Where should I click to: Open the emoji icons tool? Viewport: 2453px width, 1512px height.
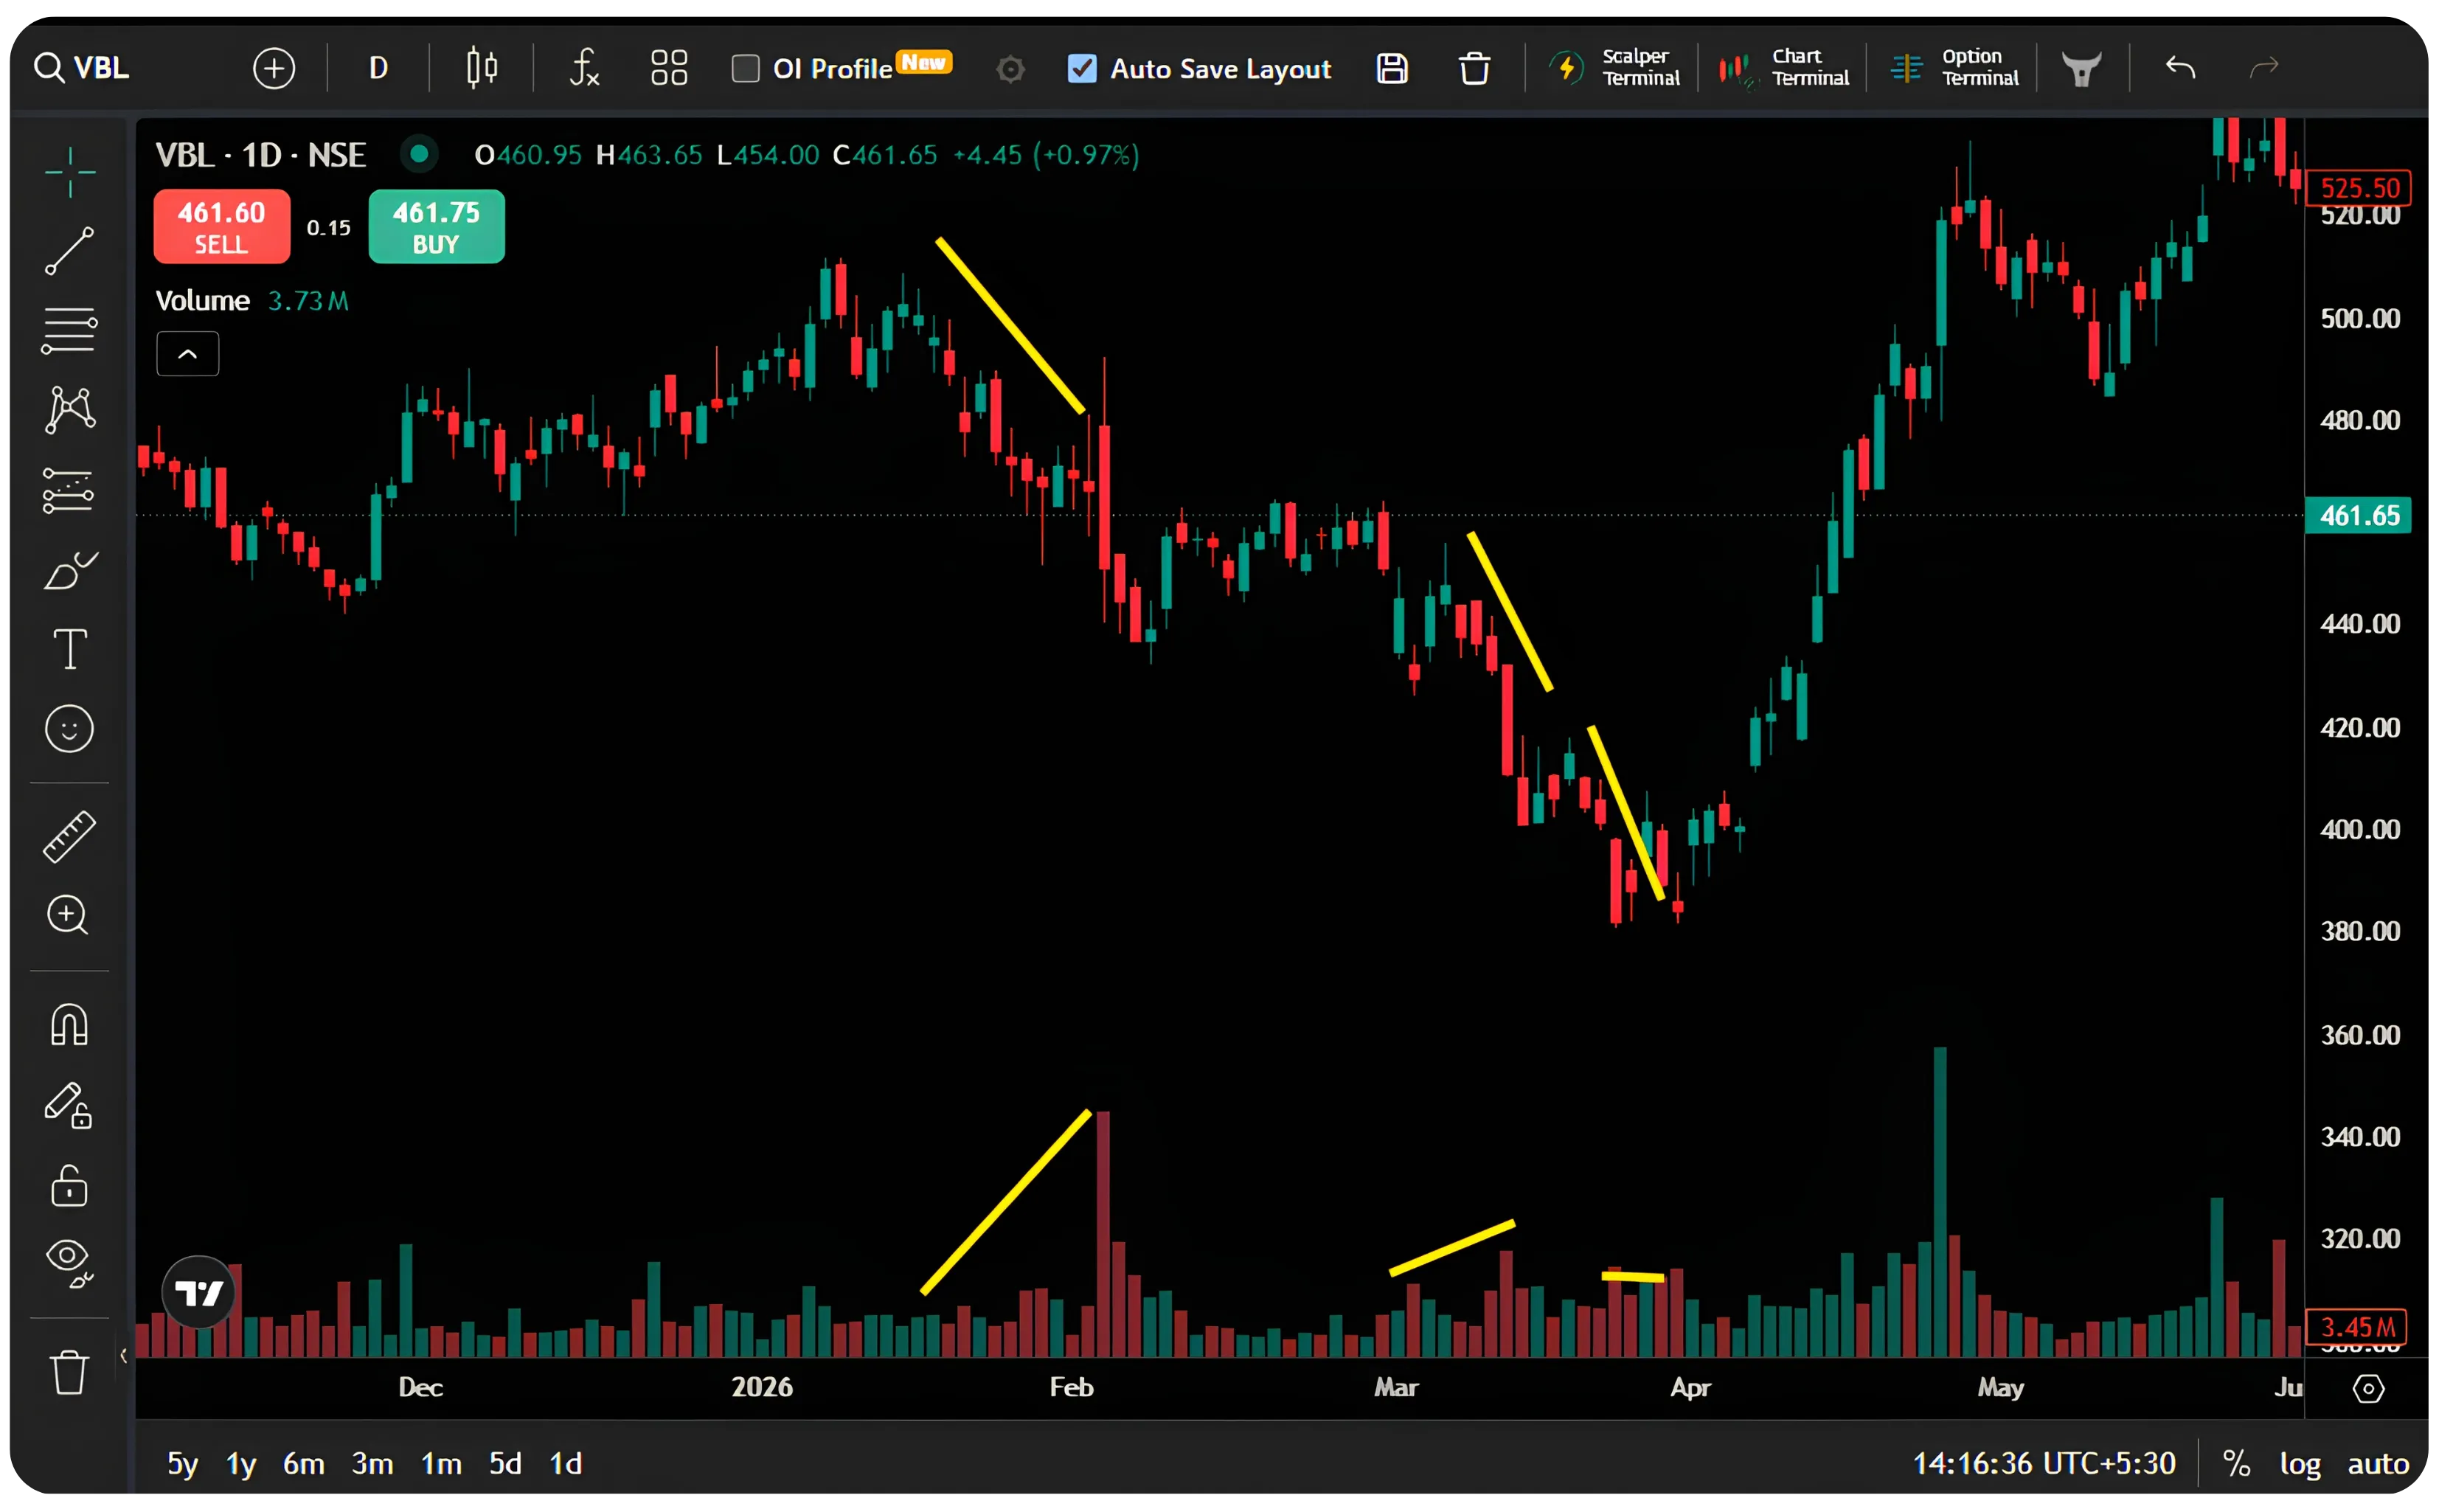pyautogui.click(x=70, y=729)
